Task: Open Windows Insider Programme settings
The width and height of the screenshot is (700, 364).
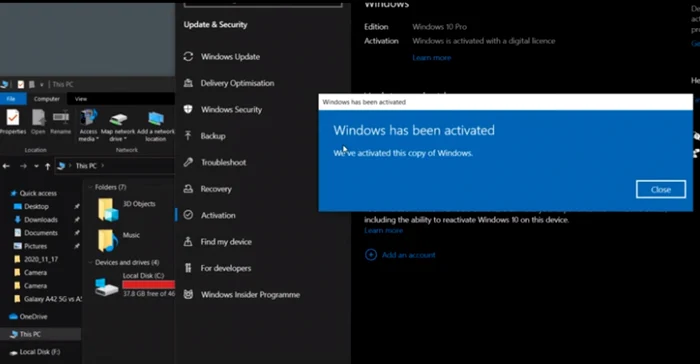Action: pos(250,295)
